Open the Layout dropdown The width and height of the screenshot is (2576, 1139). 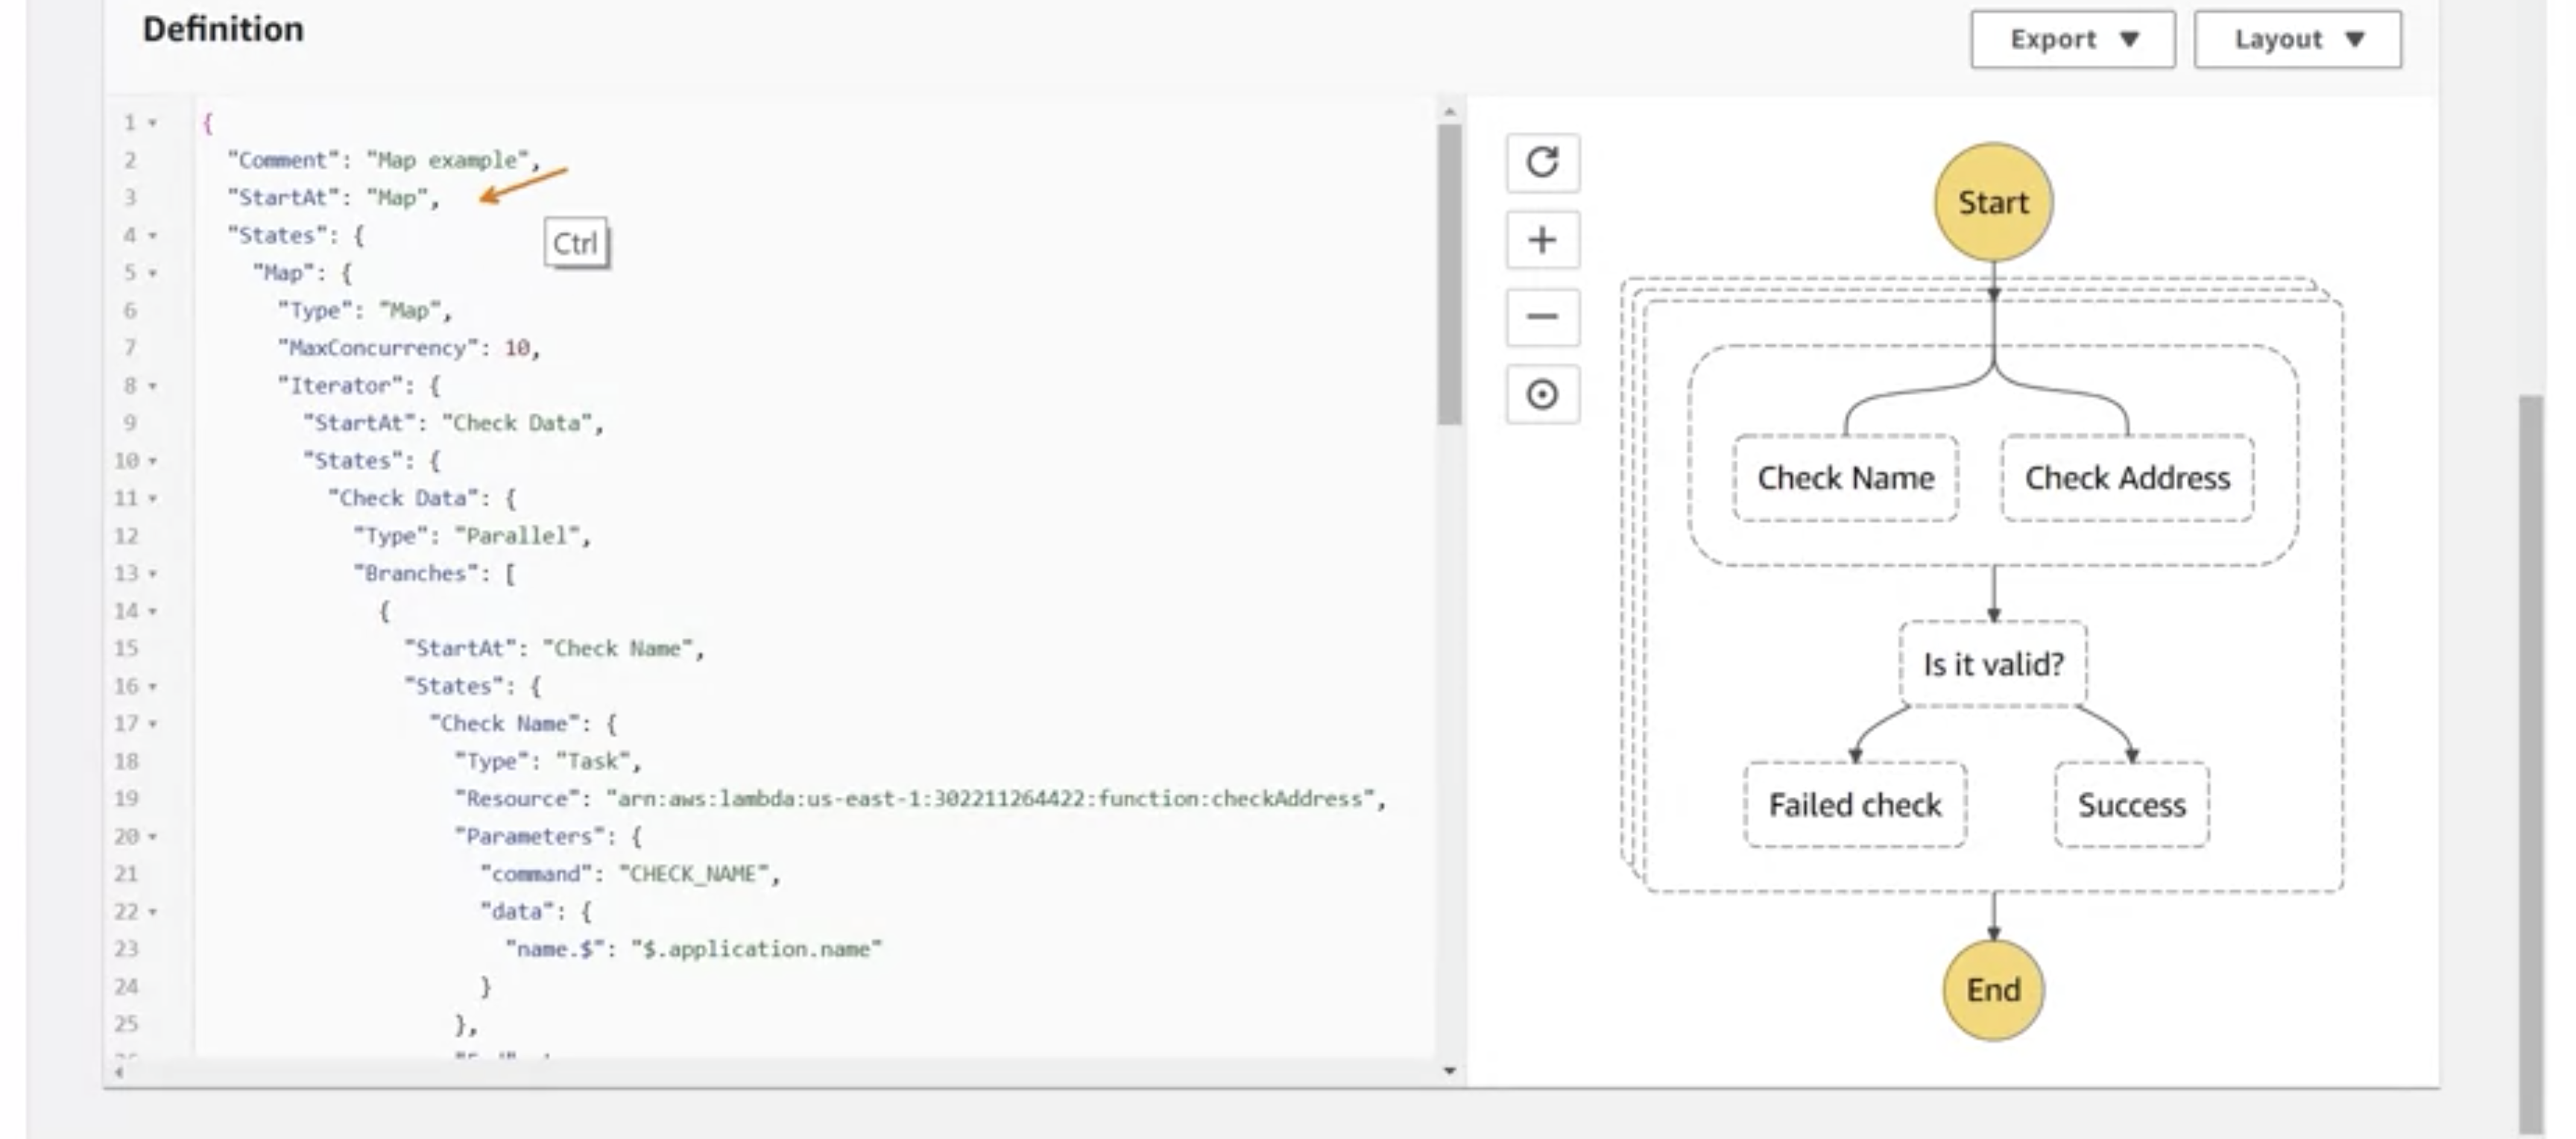point(2297,39)
